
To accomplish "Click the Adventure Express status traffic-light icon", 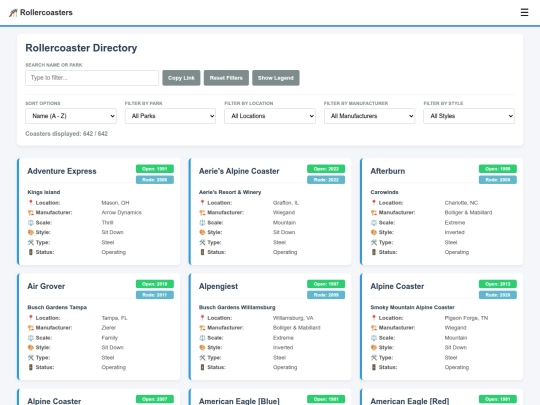I will 31,252.
